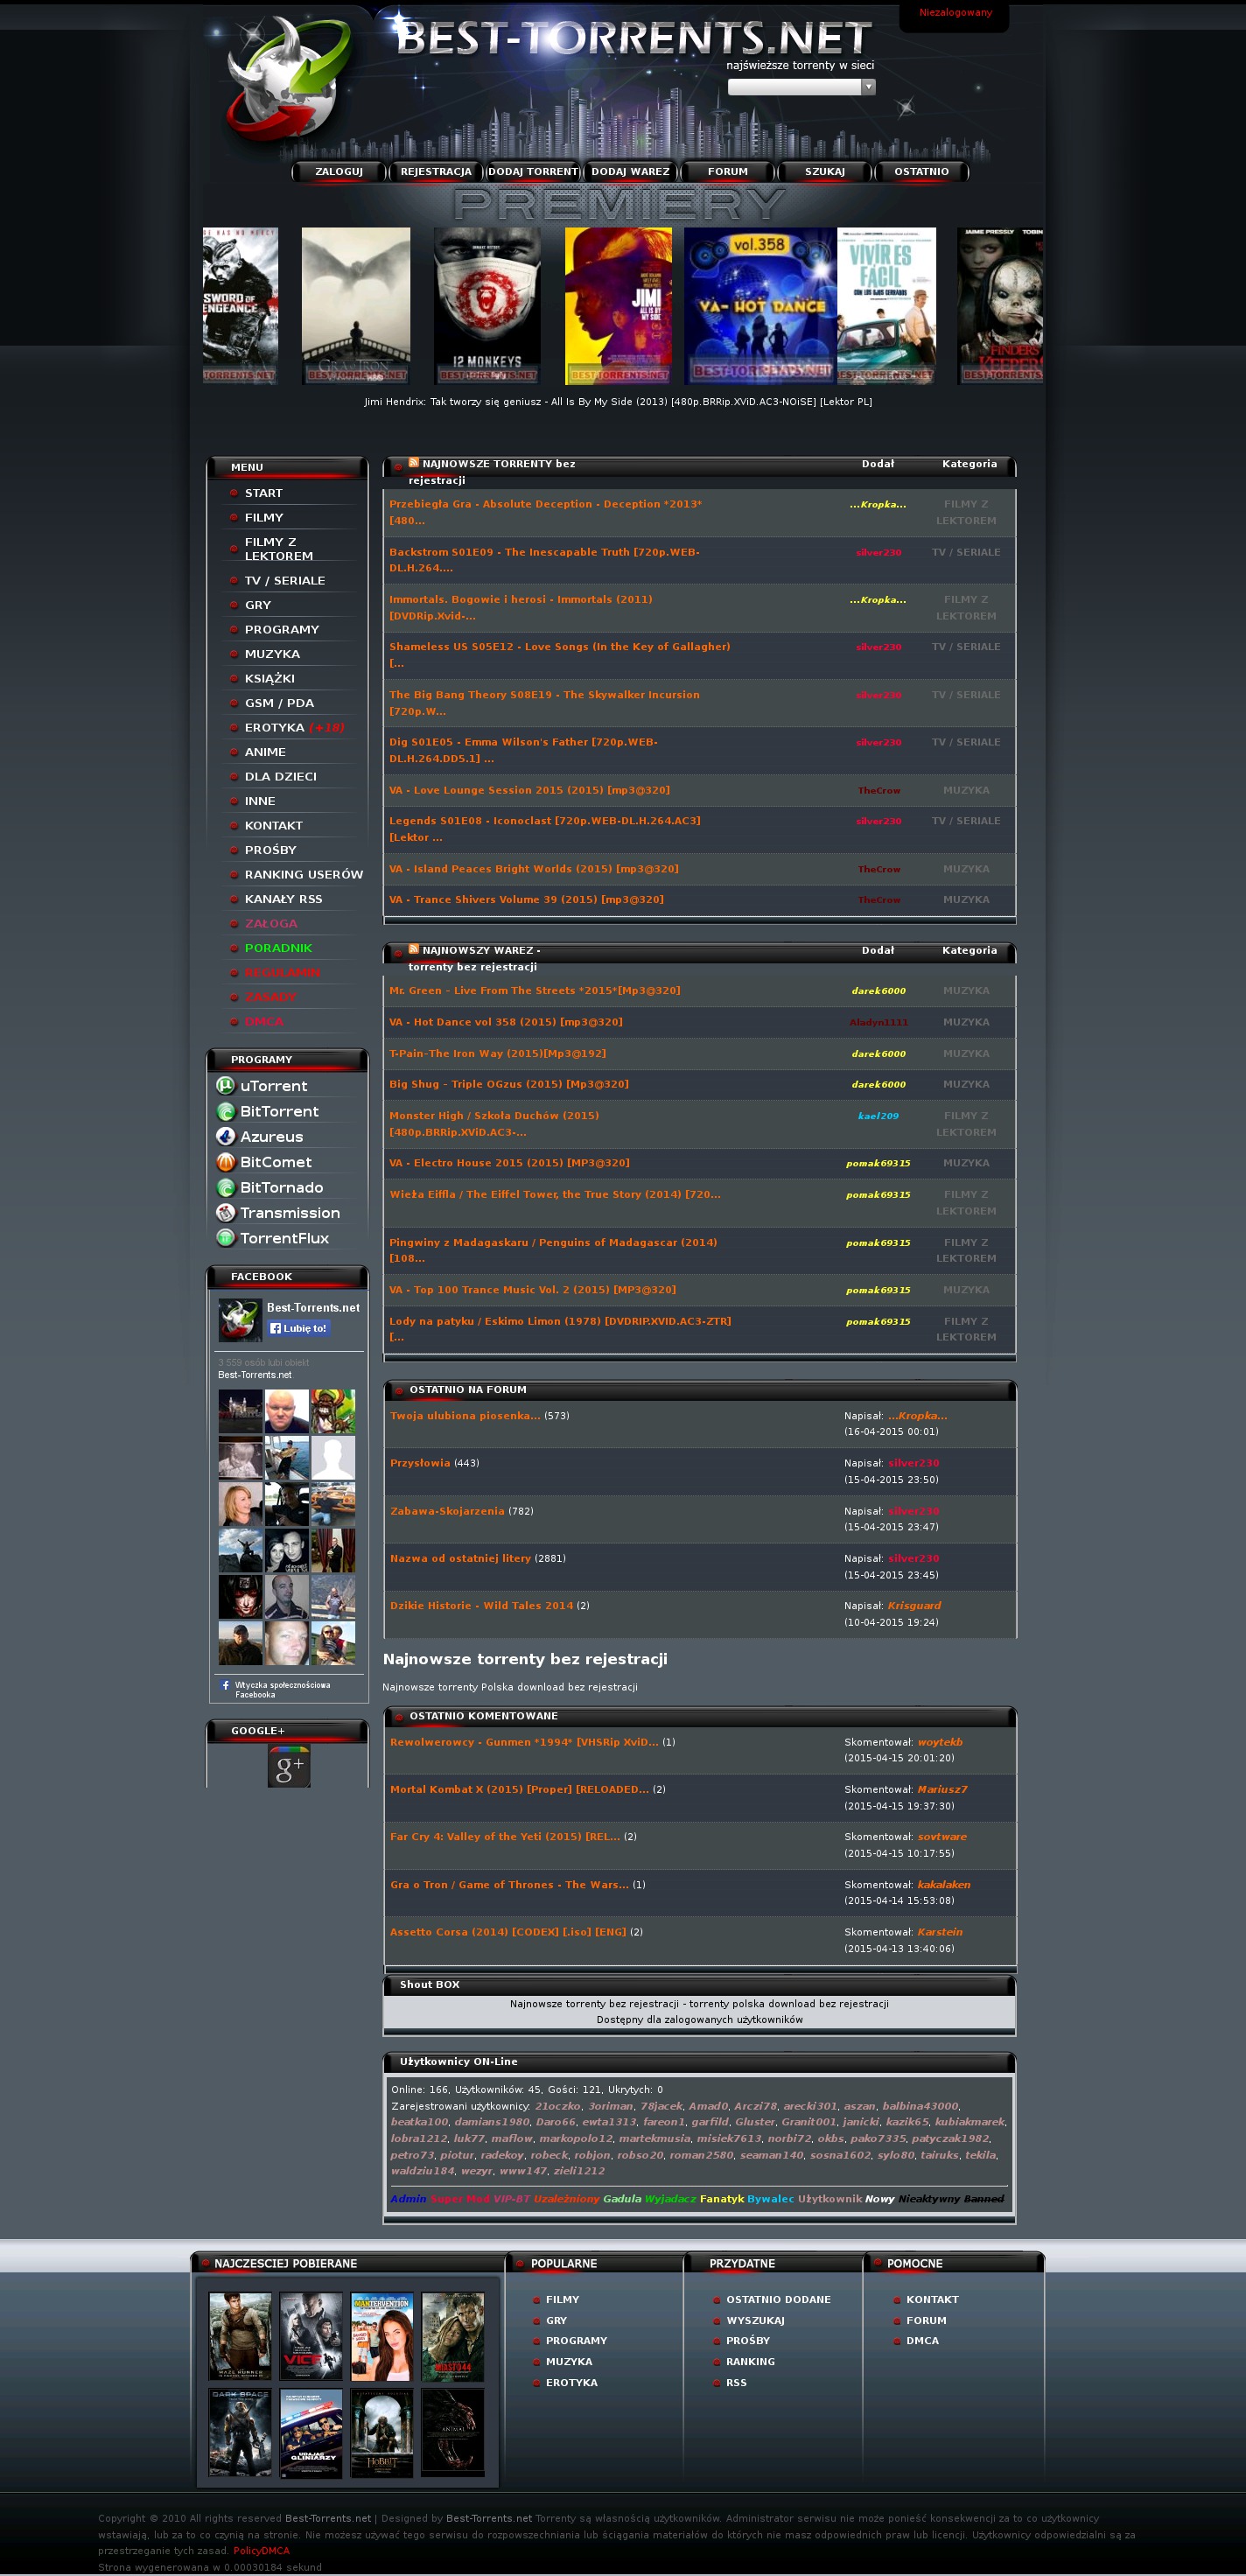Click 'KONTAKT' in the POMOCNE footer column
The height and width of the screenshot is (2576, 1246).
point(932,2299)
